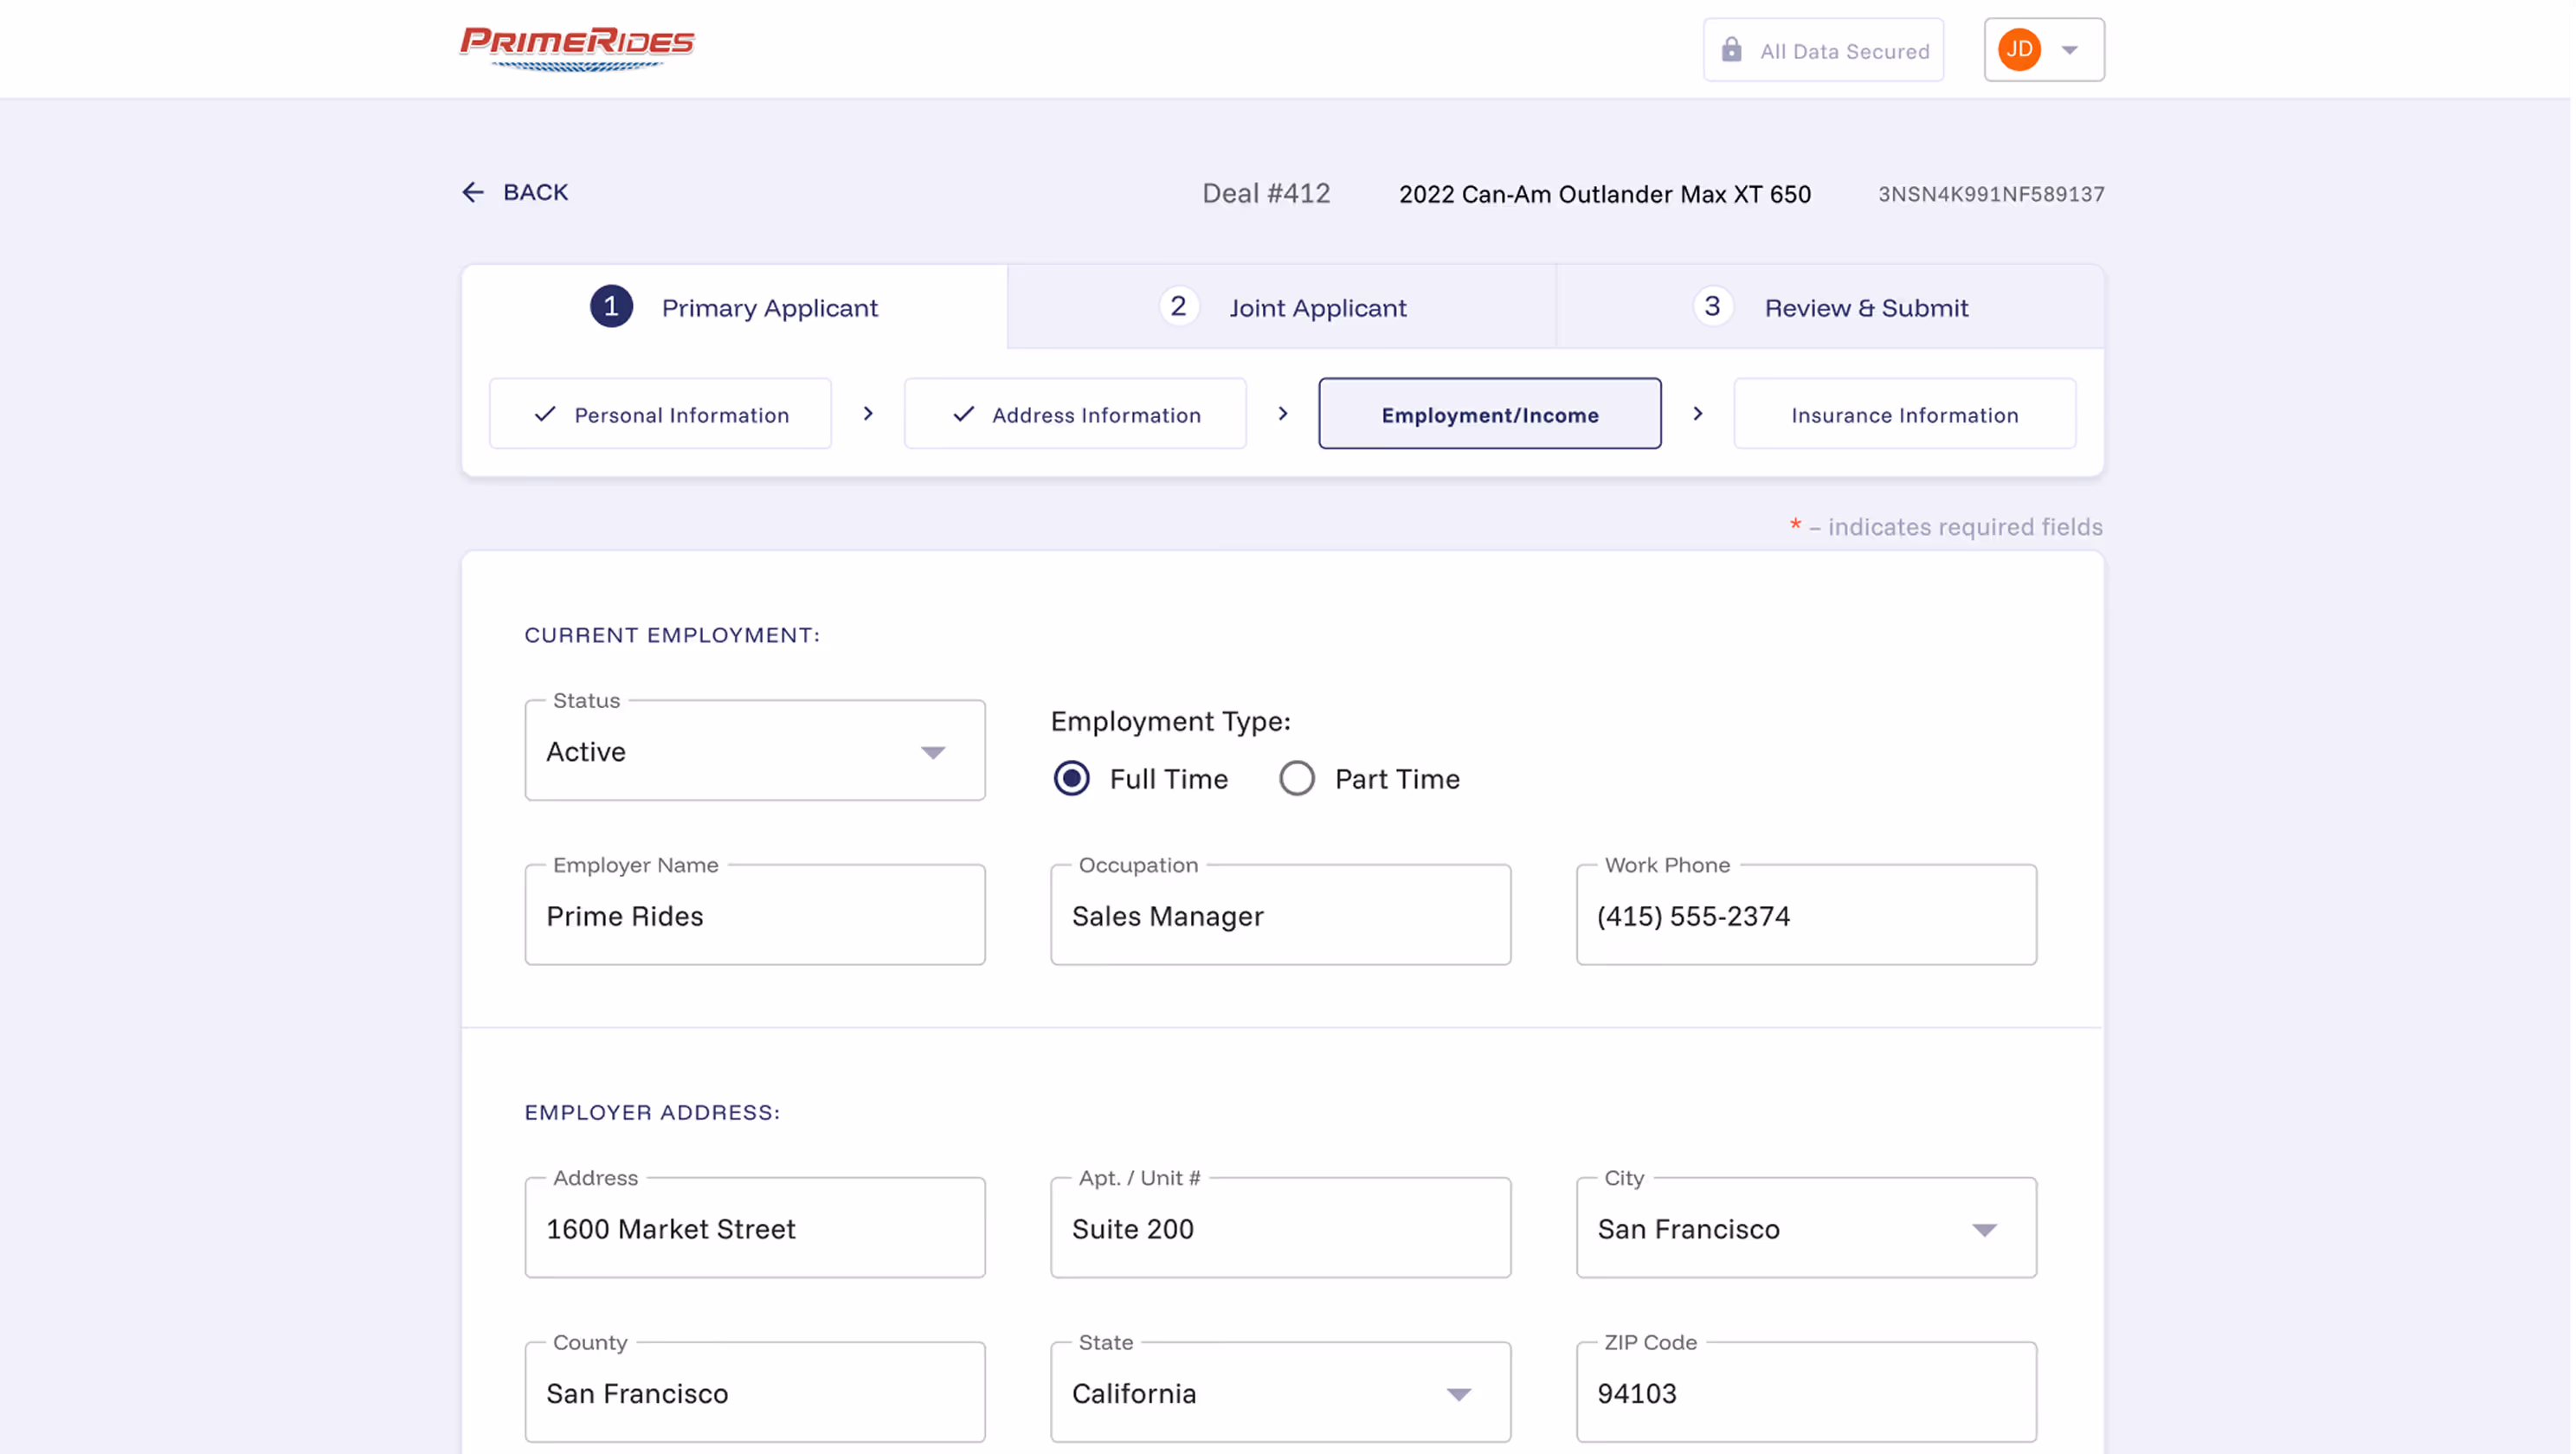Open the Status dropdown showing Active
This screenshot has height=1454, width=2576.
[754, 751]
